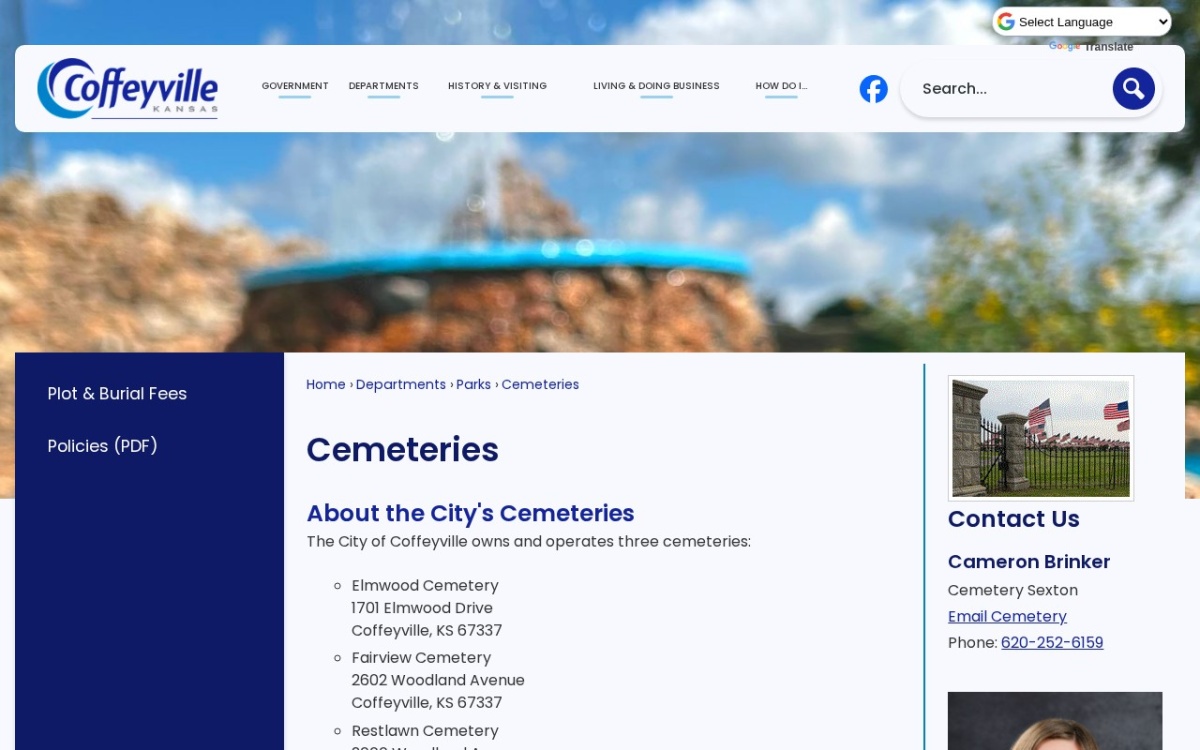Open the History & Visiting menu
Screen dimensions: 1200x750
click(x=497, y=86)
